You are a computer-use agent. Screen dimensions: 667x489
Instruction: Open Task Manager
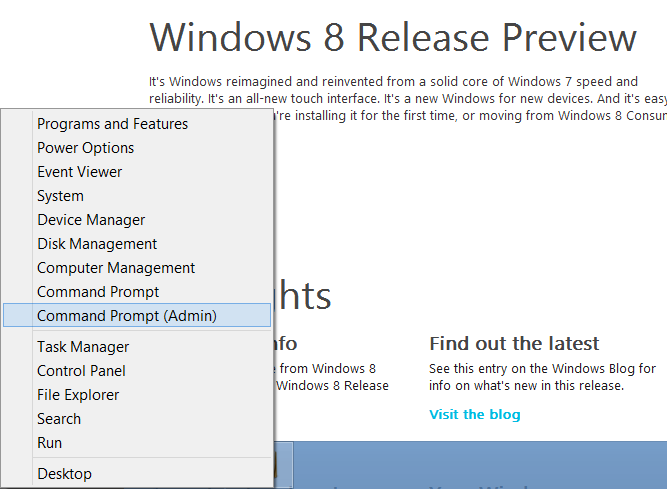coord(137,347)
